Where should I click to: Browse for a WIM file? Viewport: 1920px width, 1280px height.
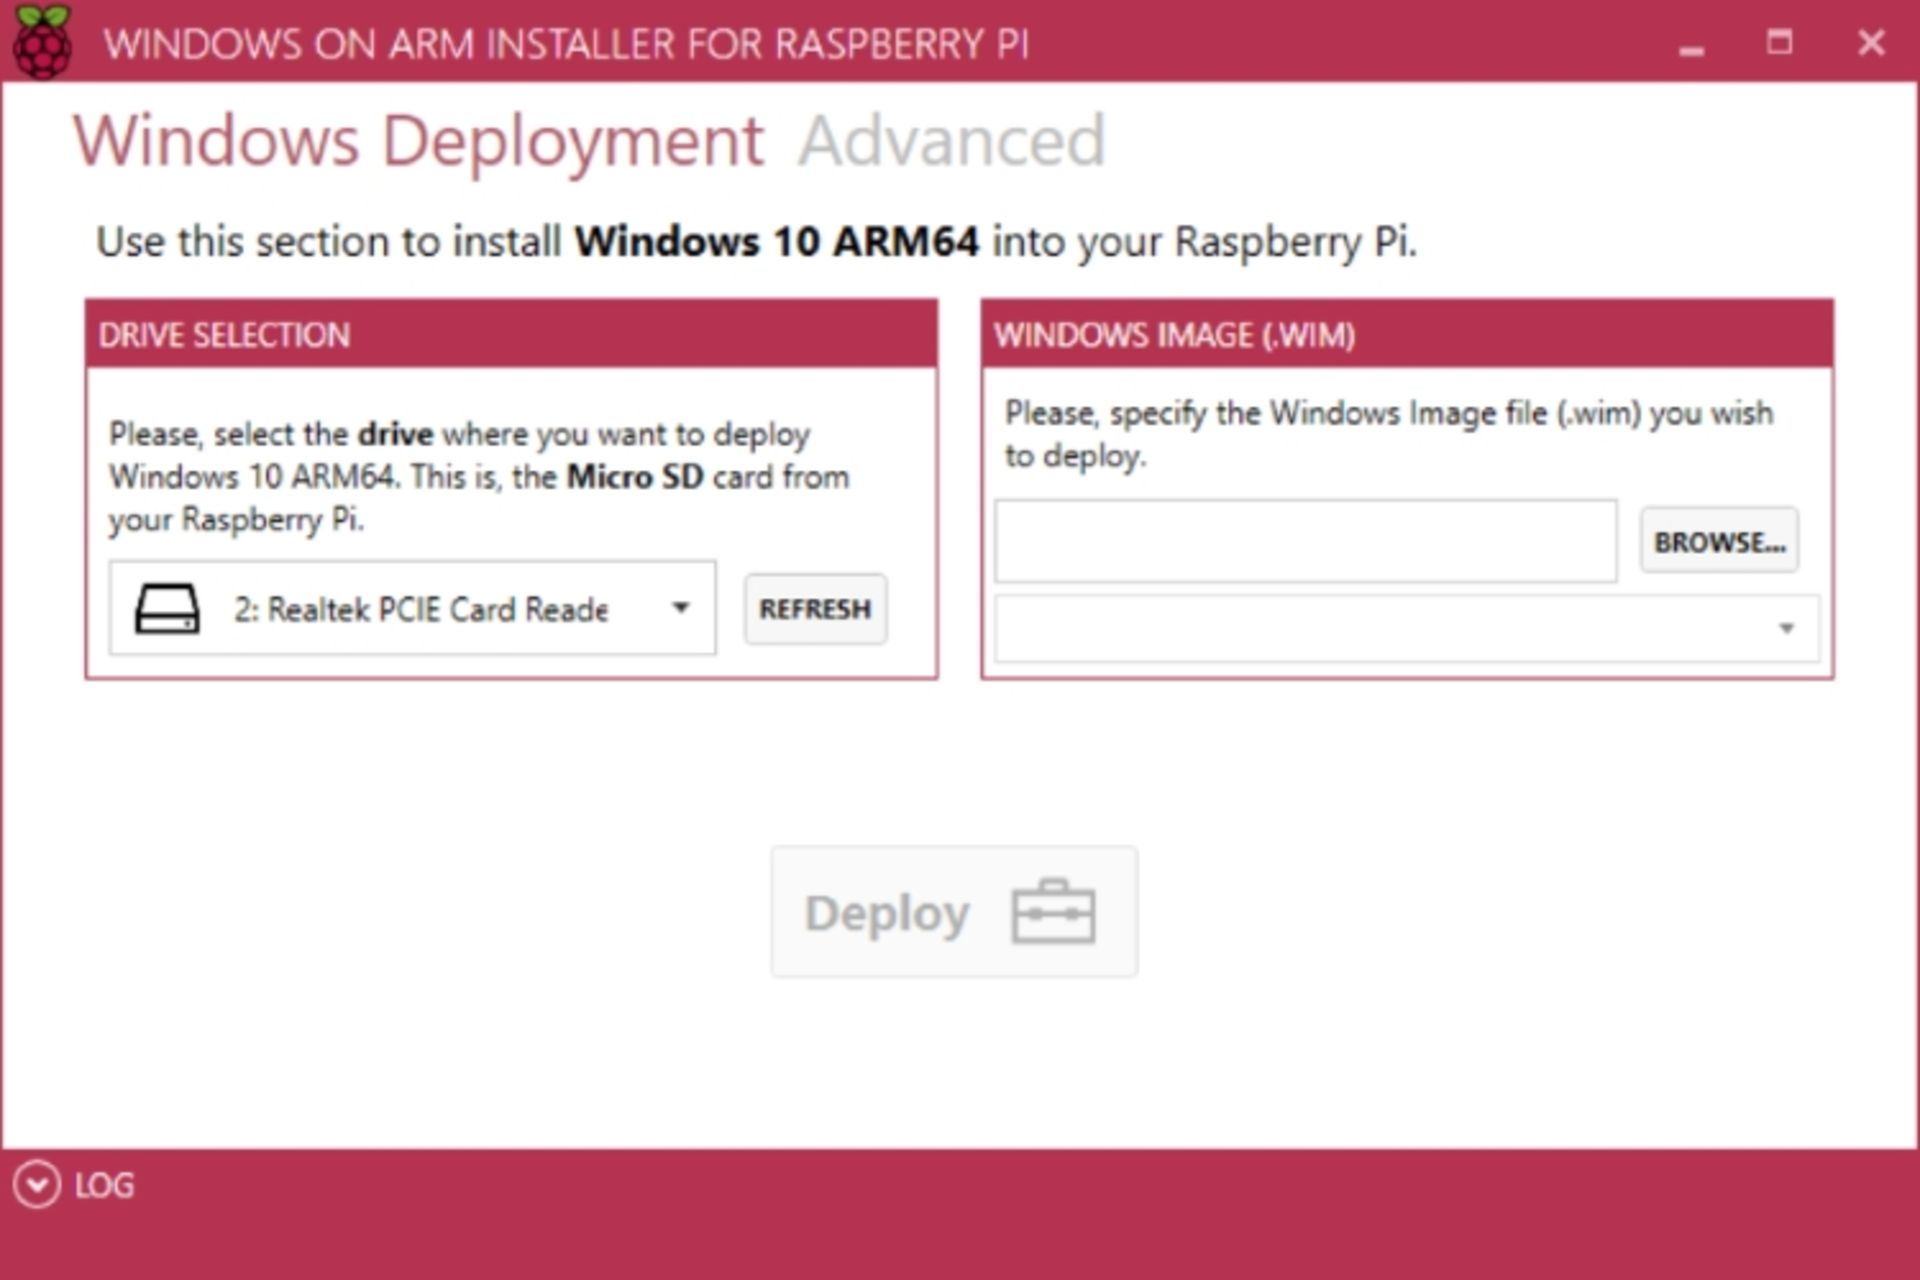(1719, 541)
